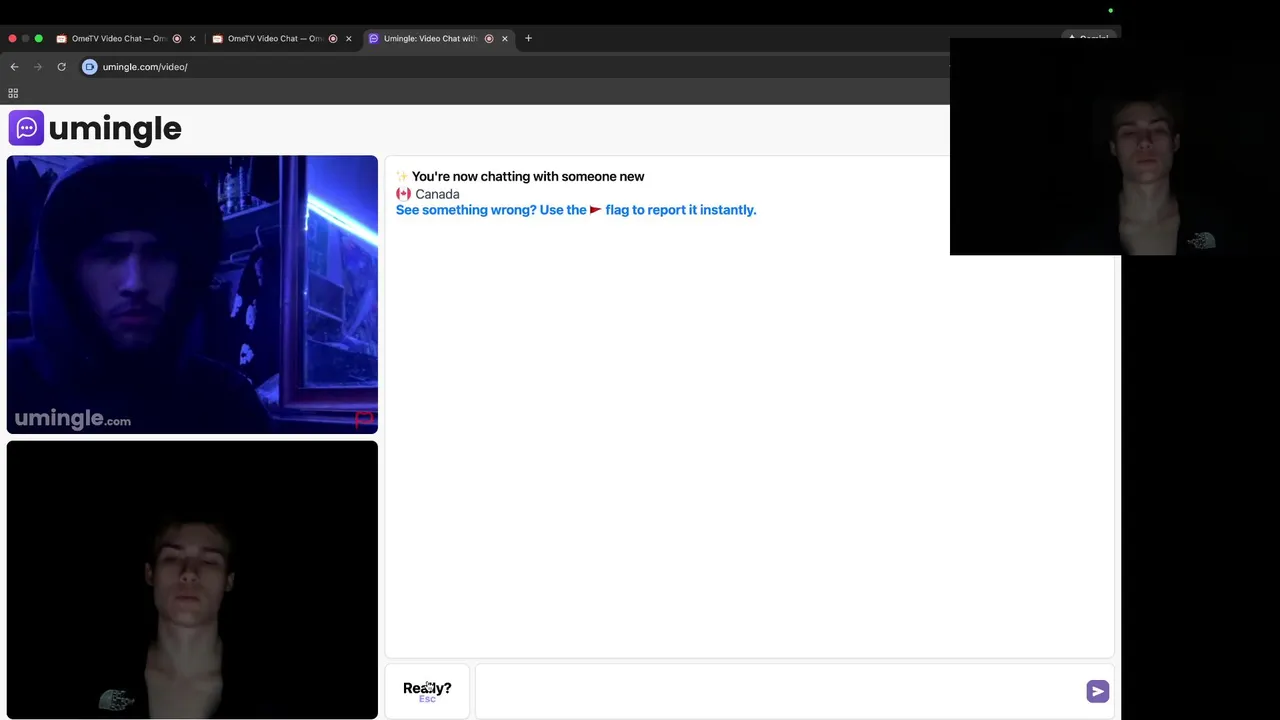The width and height of the screenshot is (1280, 720).
Task: Send the chat message with purple arrow button
Action: (1097, 691)
